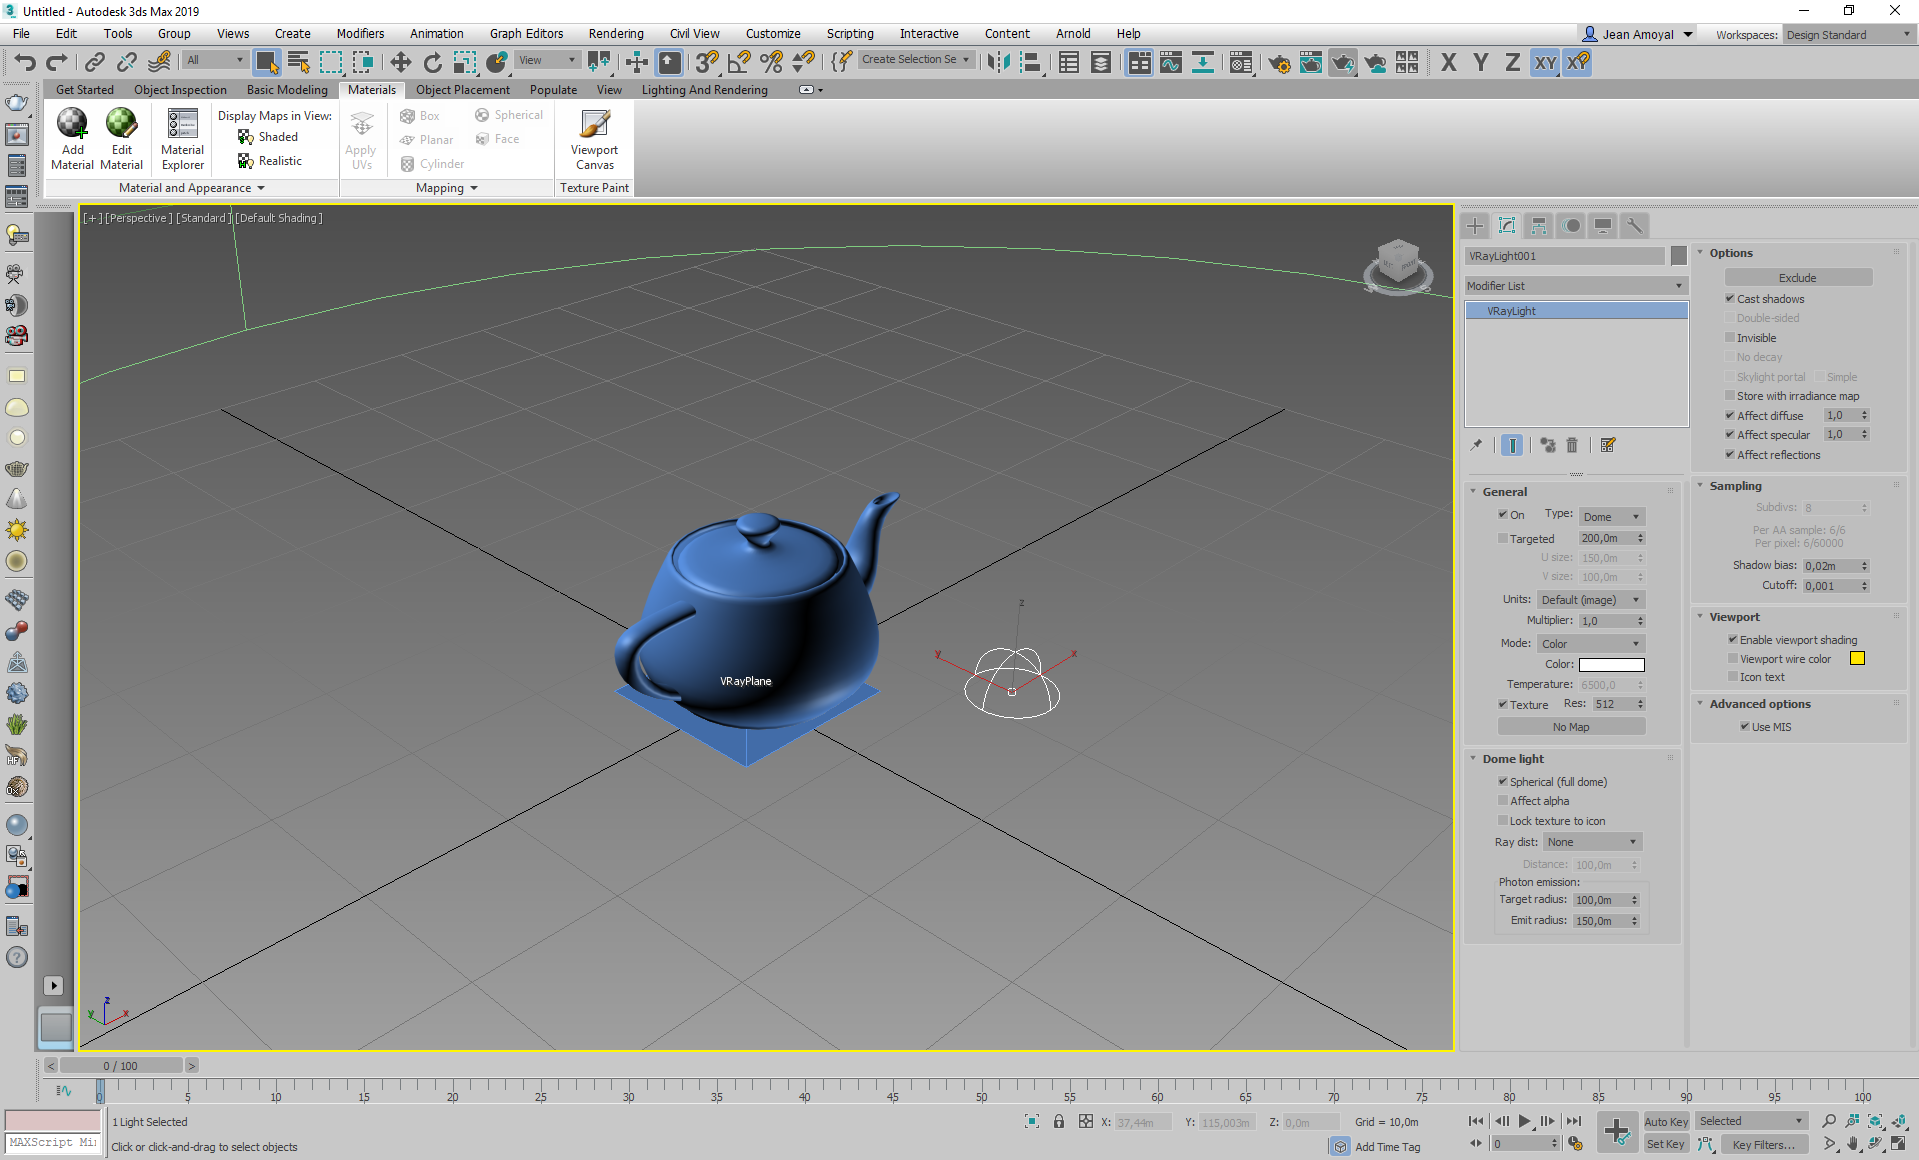Switch to the Create command panel tab
The height and width of the screenshot is (1160, 1919).
click(x=1475, y=226)
